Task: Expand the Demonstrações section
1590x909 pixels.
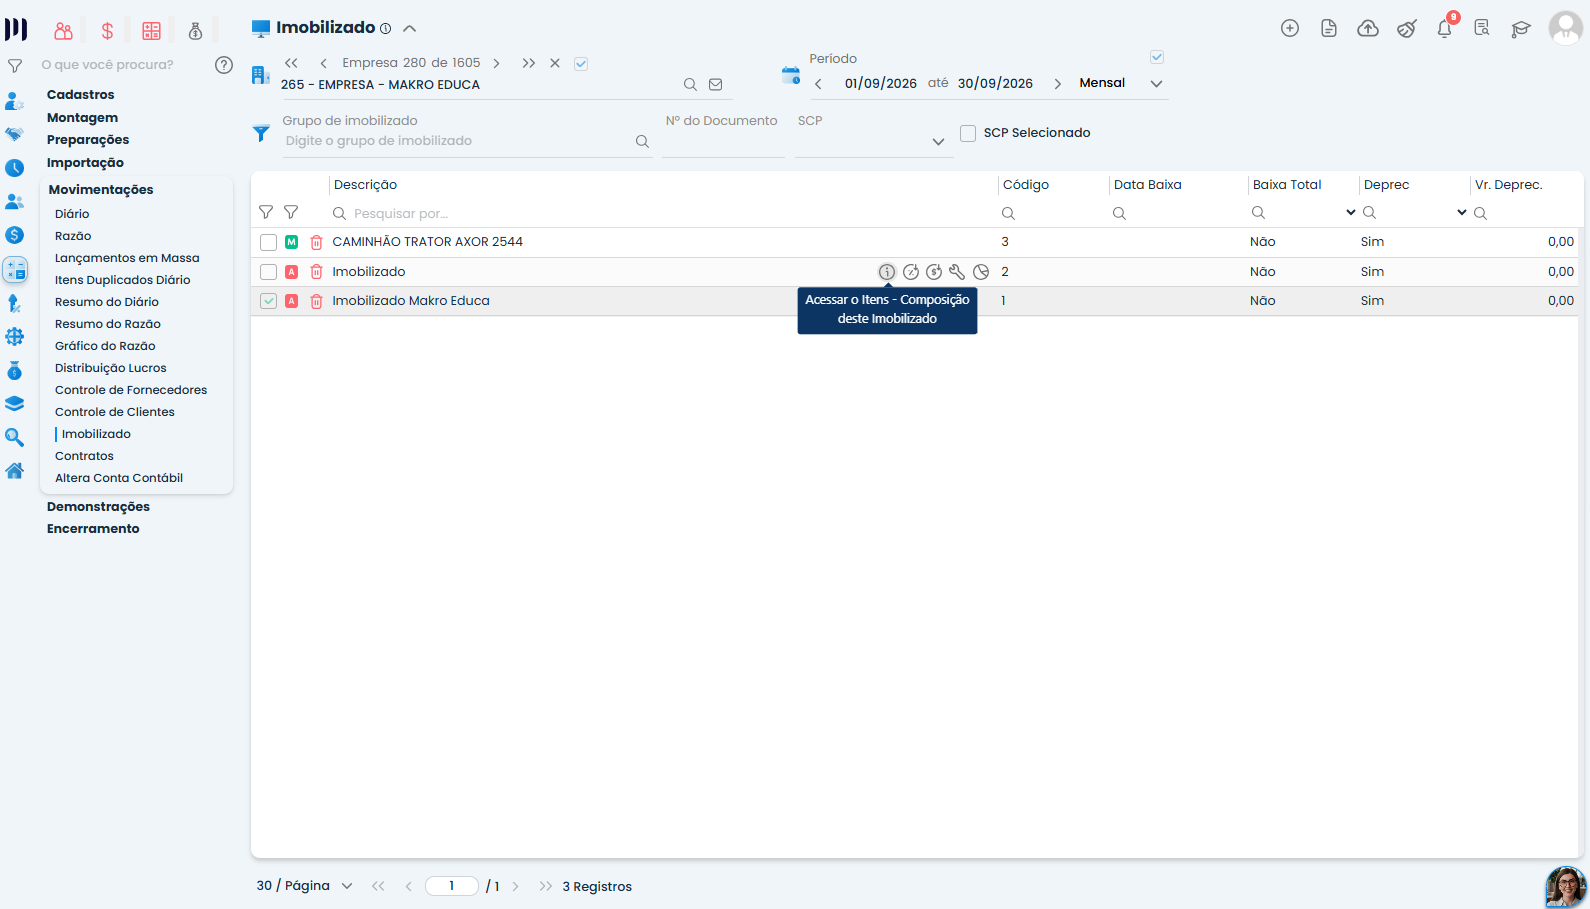Action: tap(98, 507)
